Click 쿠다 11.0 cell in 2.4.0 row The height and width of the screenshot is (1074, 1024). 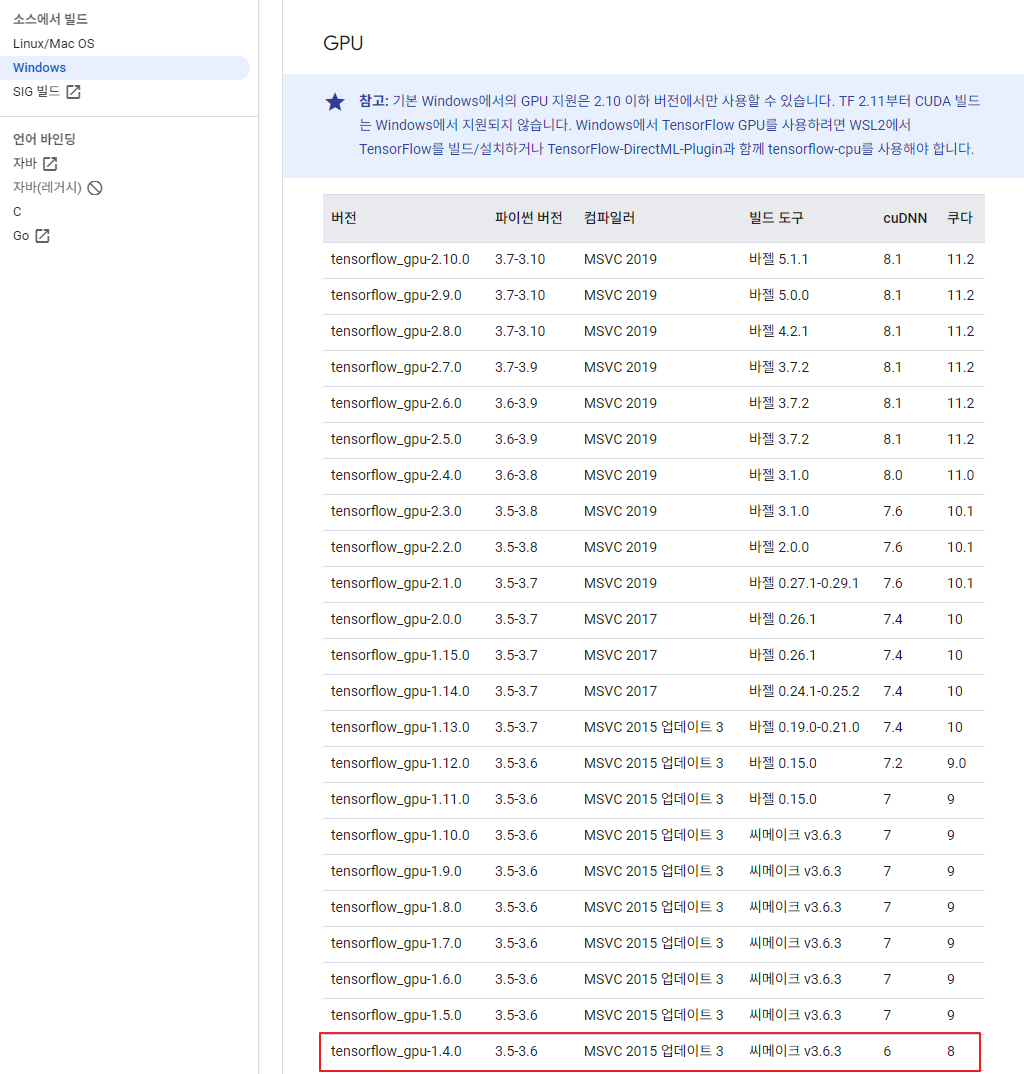[x=960, y=475]
